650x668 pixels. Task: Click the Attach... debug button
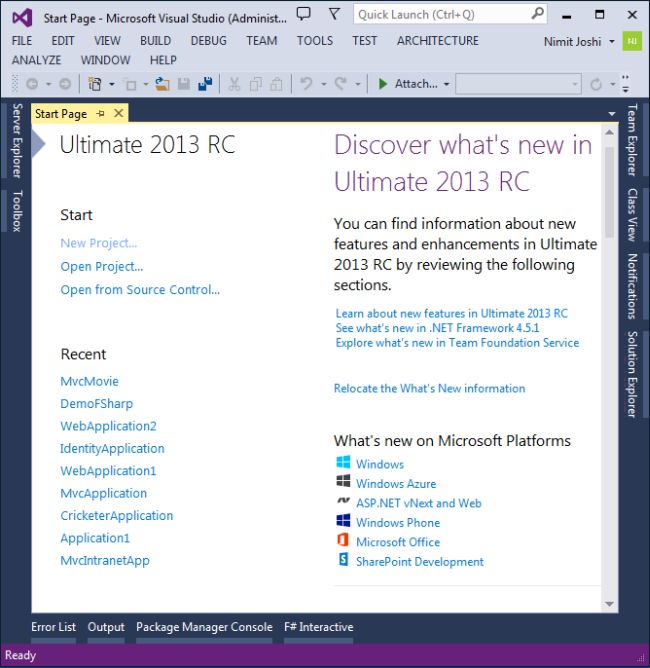[416, 84]
